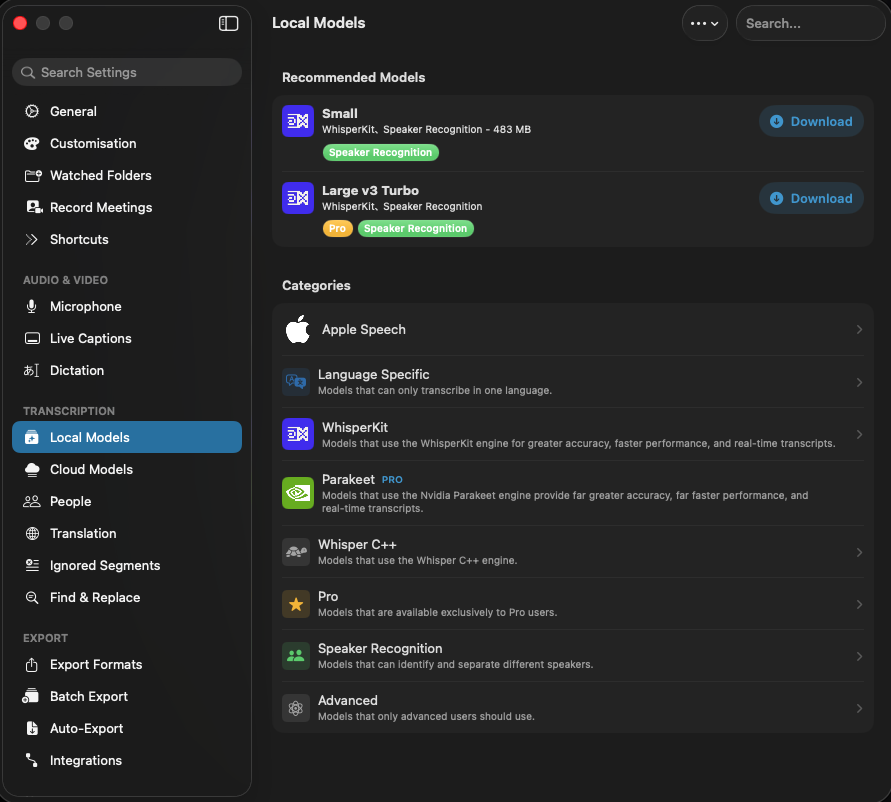The height and width of the screenshot is (802, 891).
Task: Select Local Models in sidebar
Action: 127,437
